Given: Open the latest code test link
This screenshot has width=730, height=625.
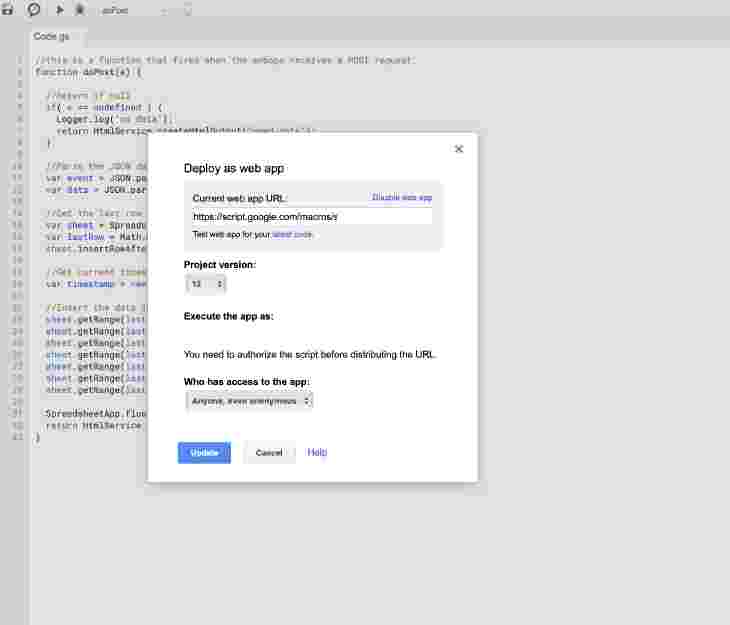Looking at the screenshot, I should (x=292, y=234).
